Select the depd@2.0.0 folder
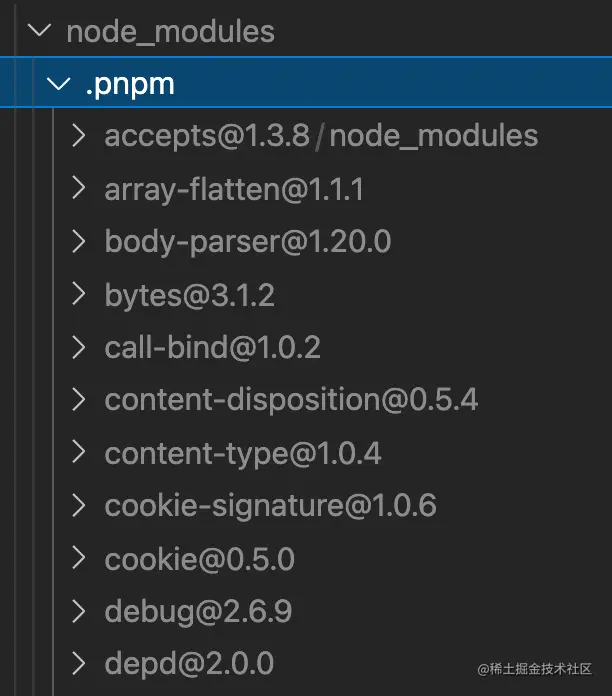 coord(189,664)
